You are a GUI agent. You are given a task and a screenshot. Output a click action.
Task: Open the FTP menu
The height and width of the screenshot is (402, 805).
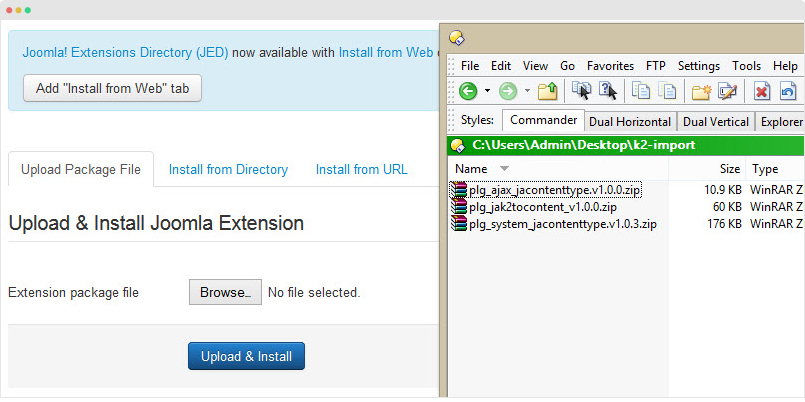coord(656,66)
